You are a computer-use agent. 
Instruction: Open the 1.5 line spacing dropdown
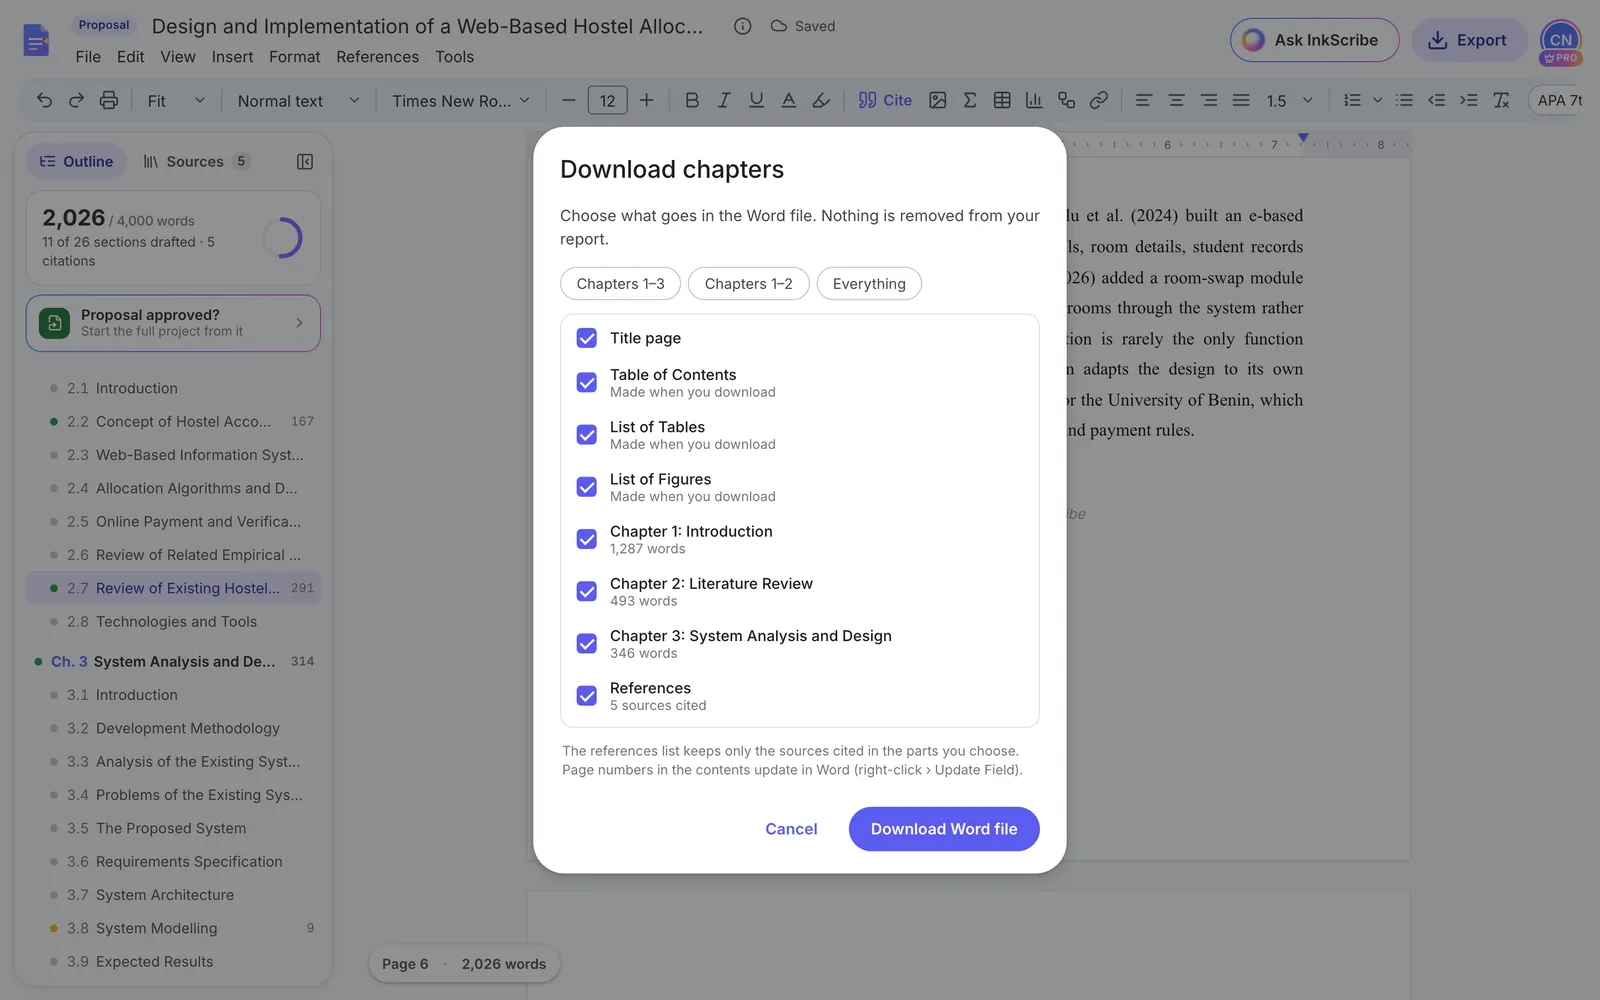tap(1289, 100)
